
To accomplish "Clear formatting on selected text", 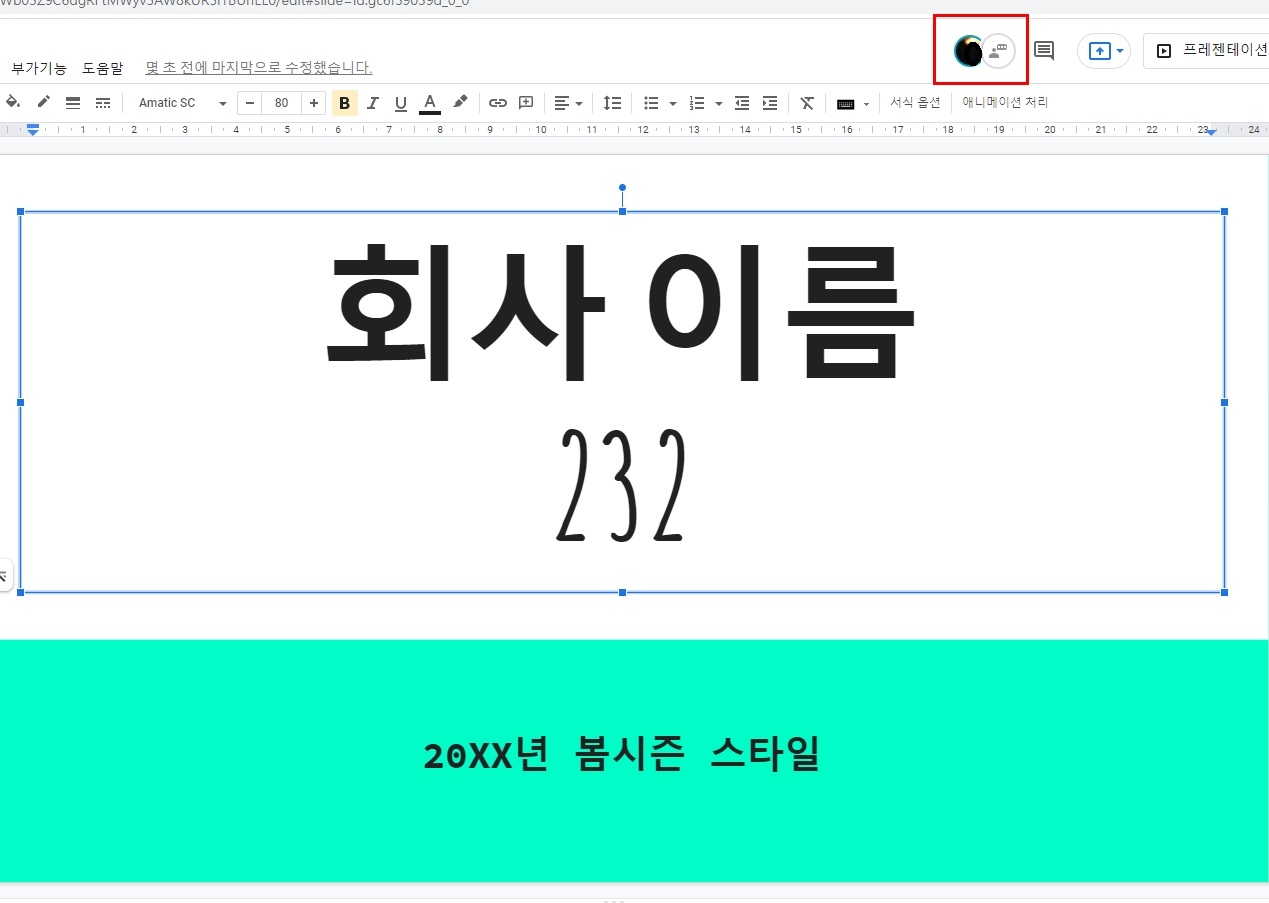I will (807, 102).
